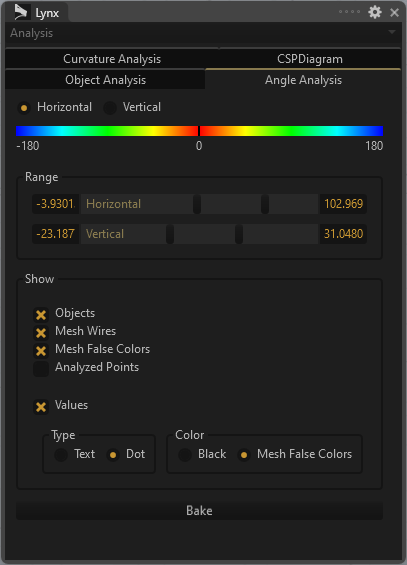Open the CSPDiagram tab
The image size is (407, 565).
click(310, 59)
